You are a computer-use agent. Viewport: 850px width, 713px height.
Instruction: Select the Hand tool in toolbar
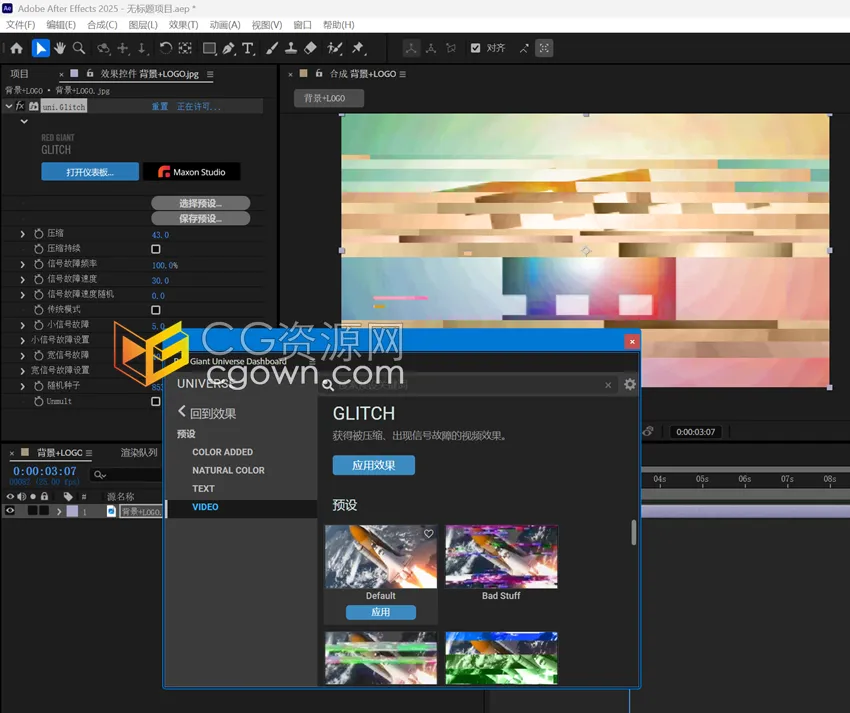(60, 48)
